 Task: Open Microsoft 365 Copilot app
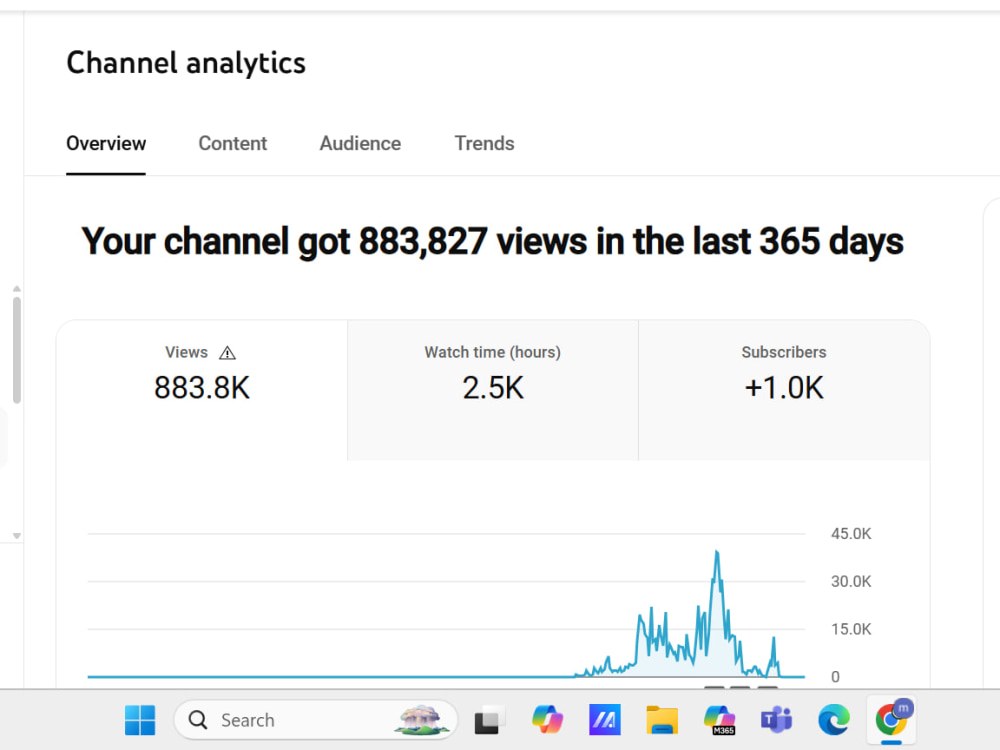point(719,720)
